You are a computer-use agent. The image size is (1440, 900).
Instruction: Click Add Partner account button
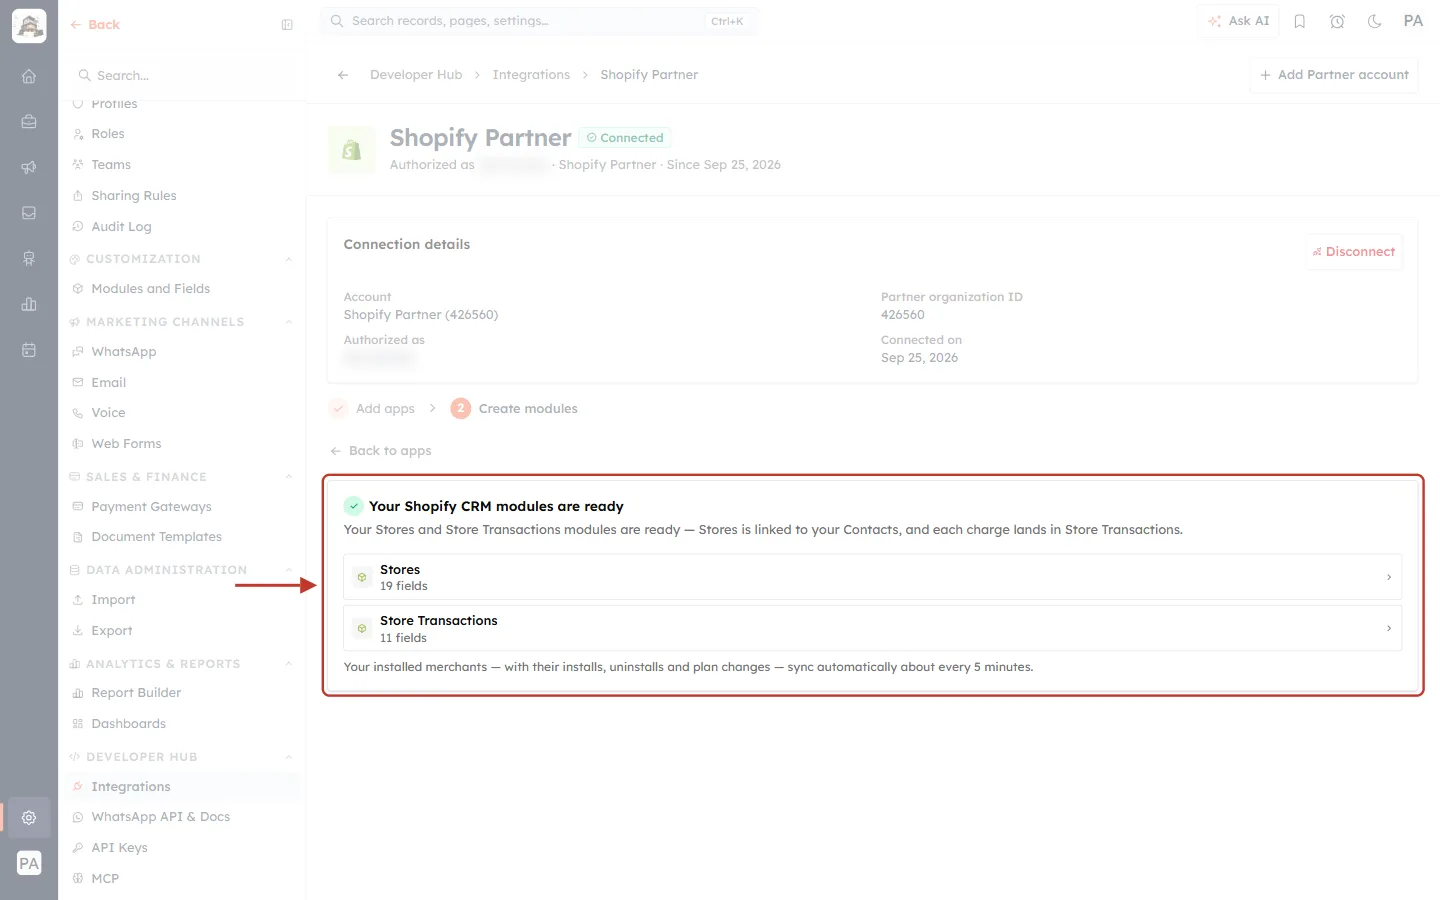(1334, 75)
